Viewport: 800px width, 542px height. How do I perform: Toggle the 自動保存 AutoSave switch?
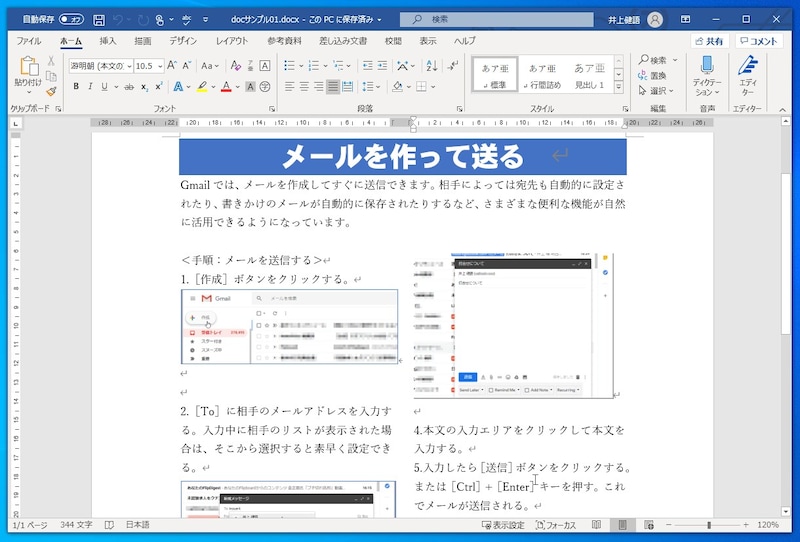coord(70,19)
